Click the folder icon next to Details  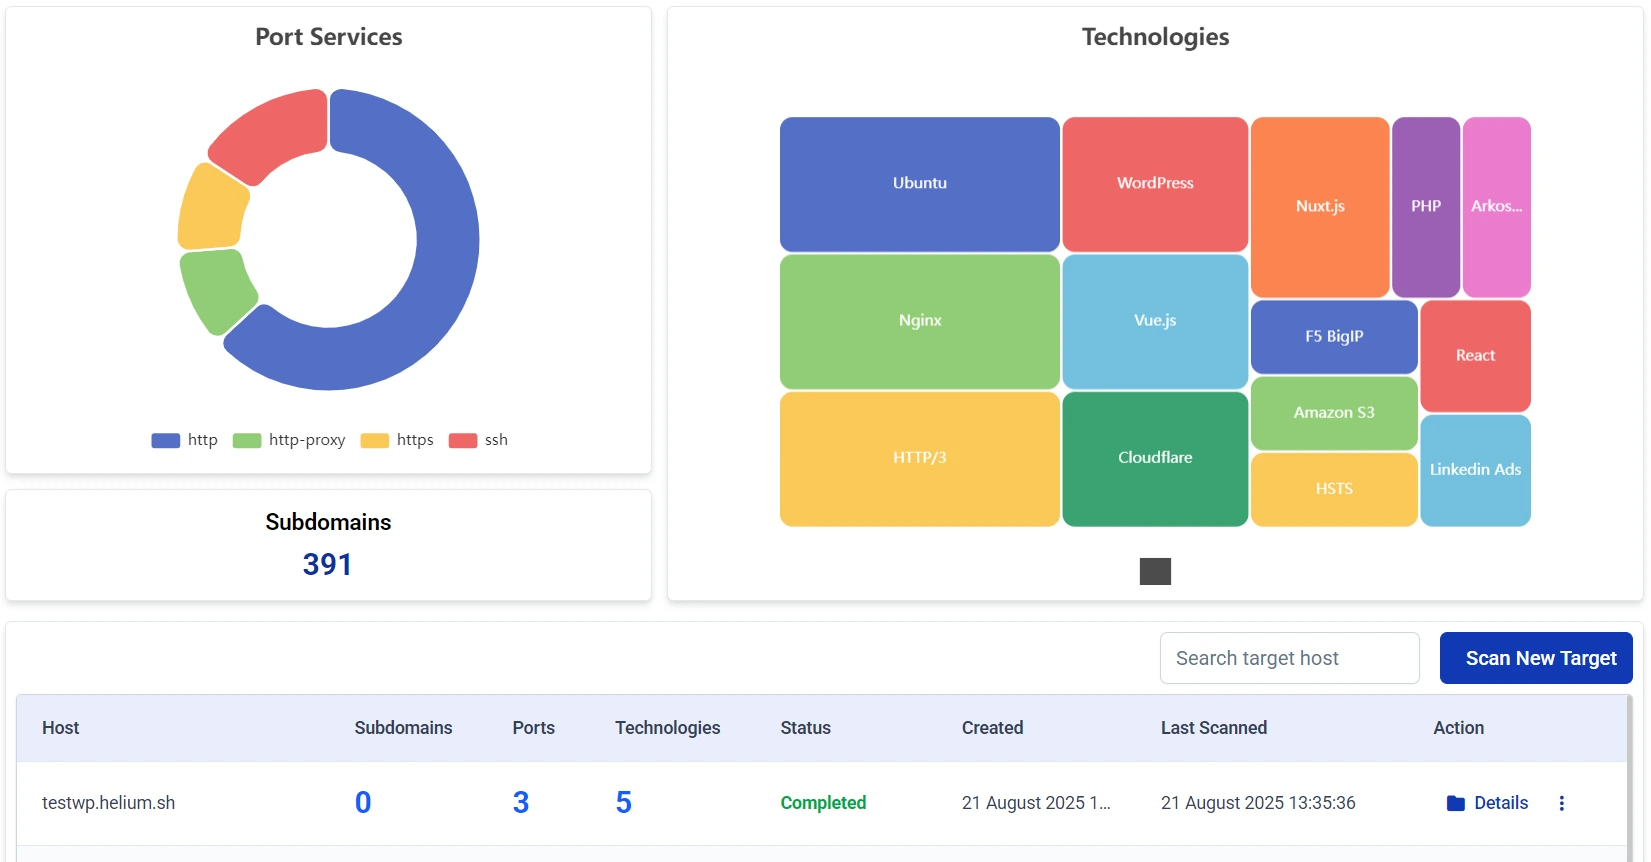[x=1456, y=803]
